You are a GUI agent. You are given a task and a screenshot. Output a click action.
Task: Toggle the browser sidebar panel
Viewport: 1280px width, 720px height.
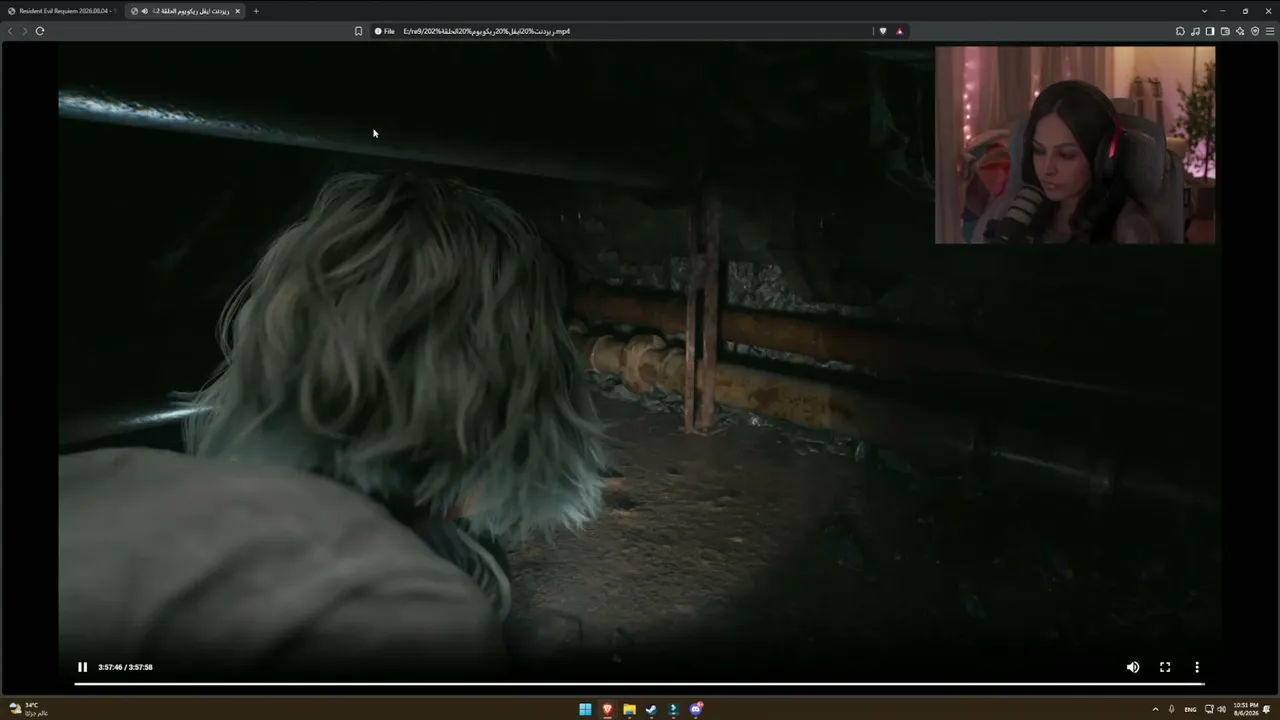(1210, 31)
